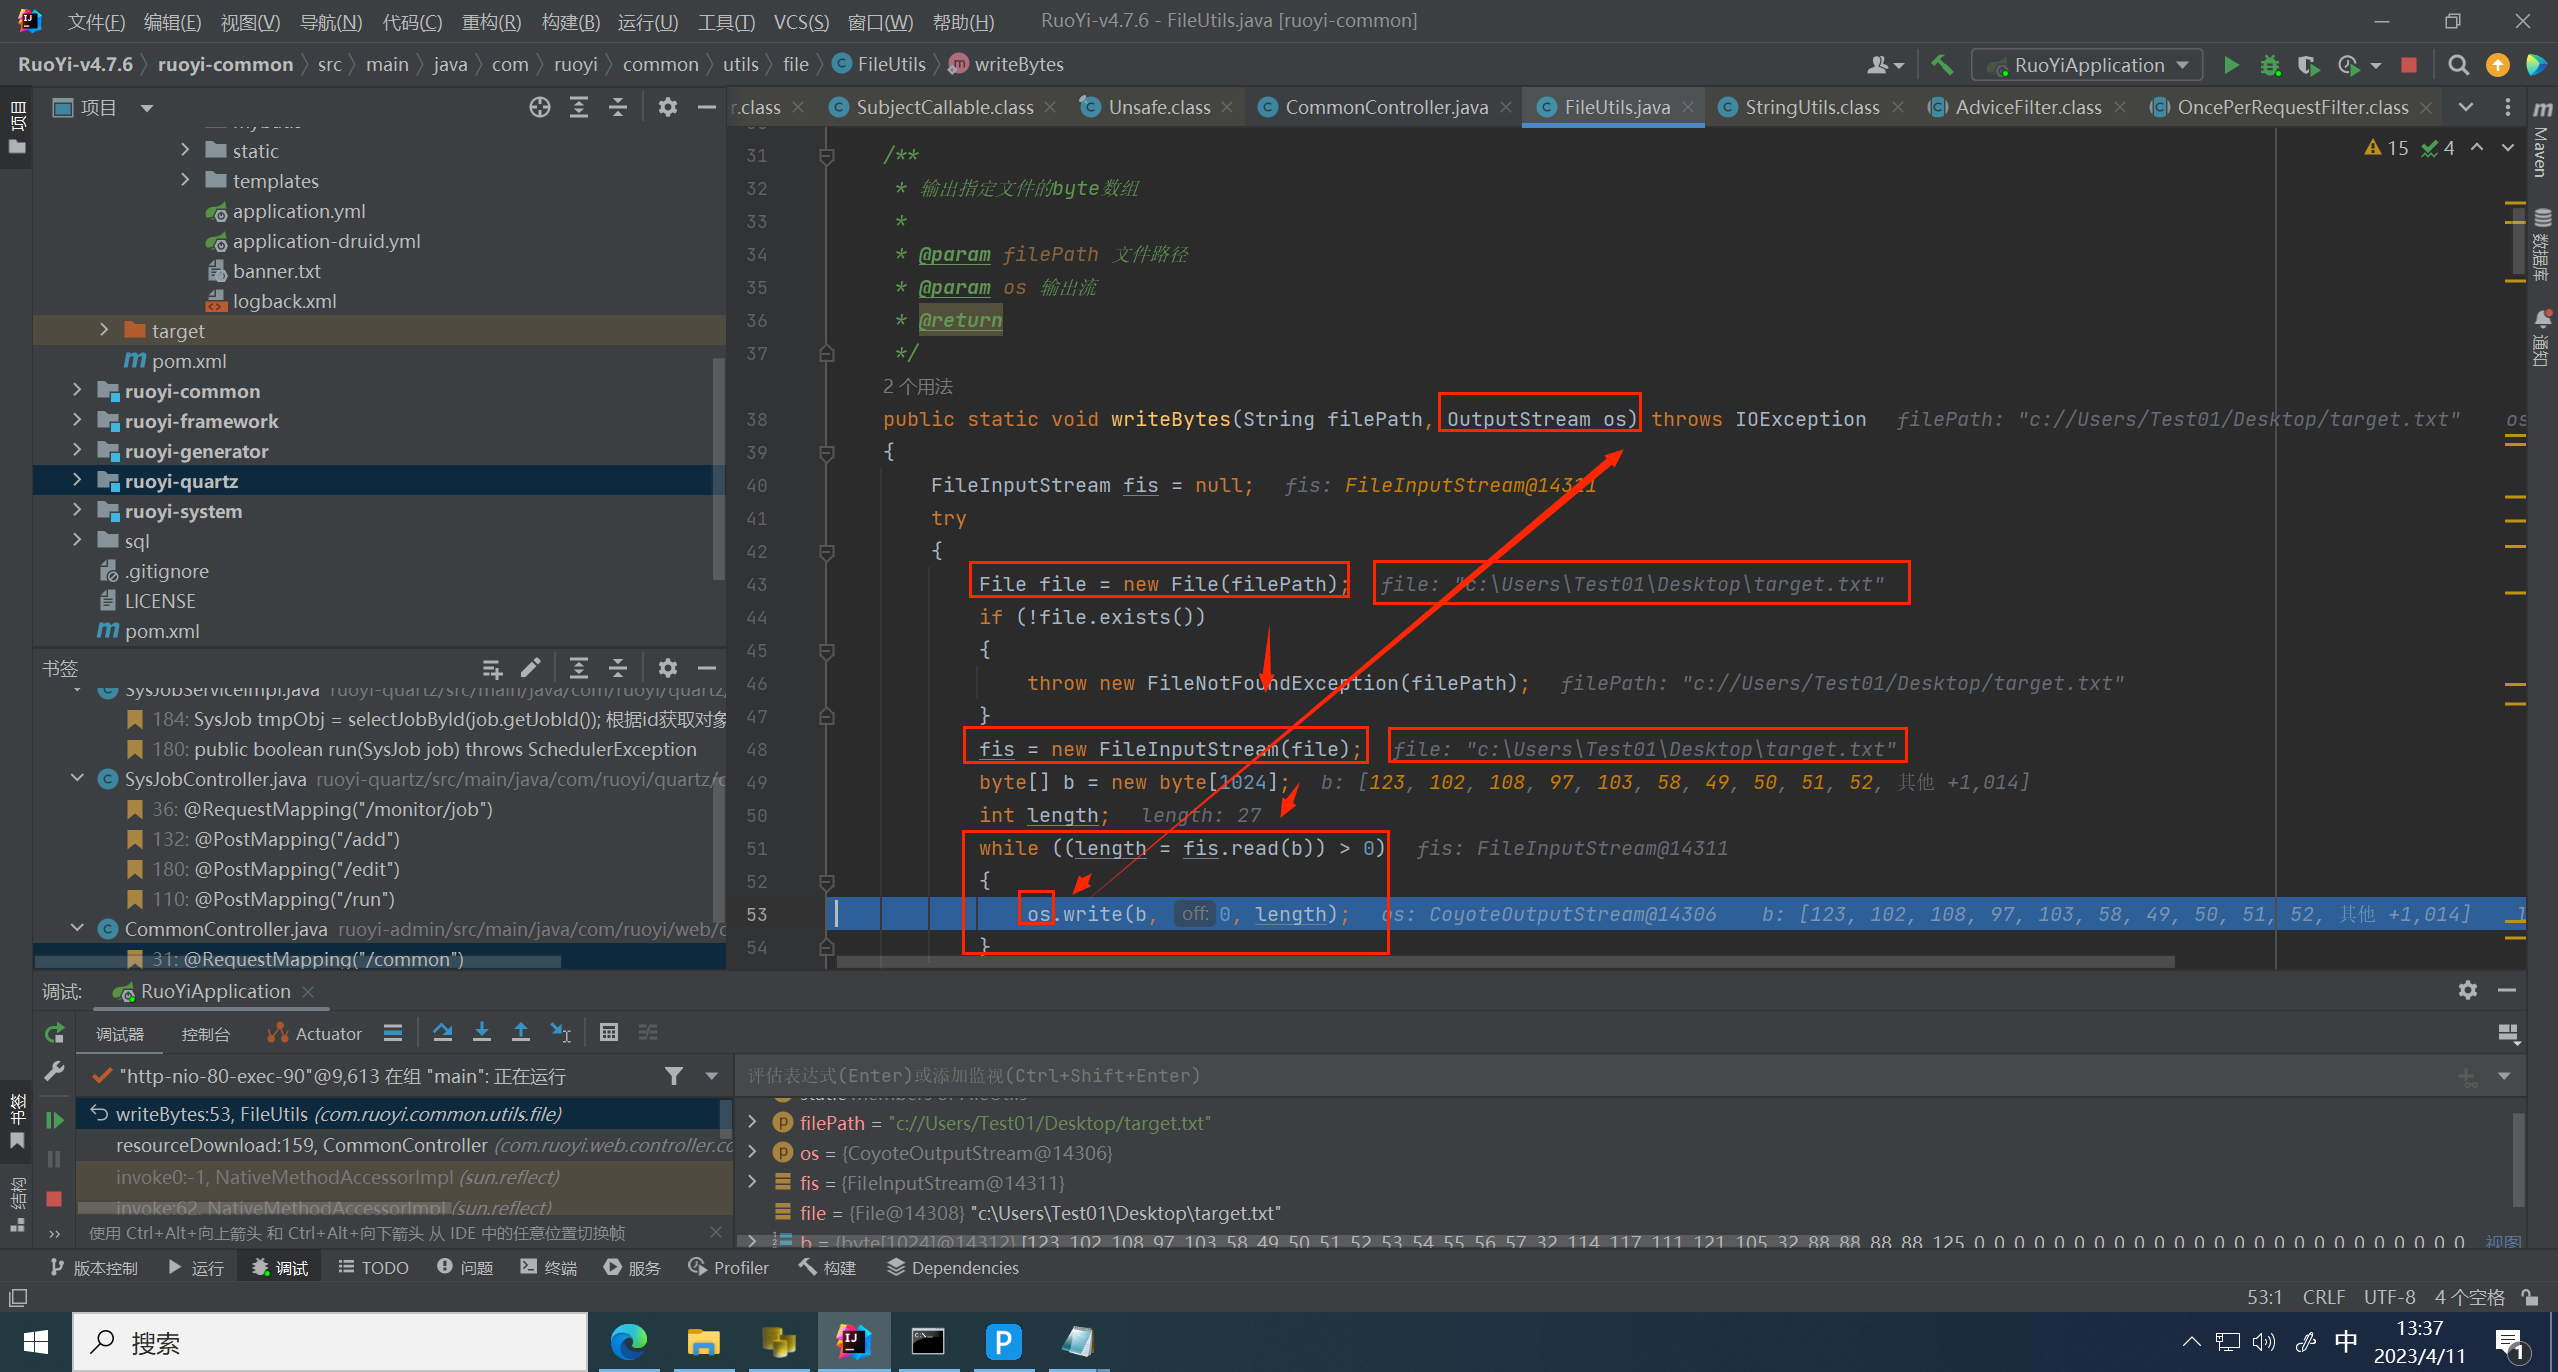
Task: Open project panel settings gear
Action: [x=668, y=107]
